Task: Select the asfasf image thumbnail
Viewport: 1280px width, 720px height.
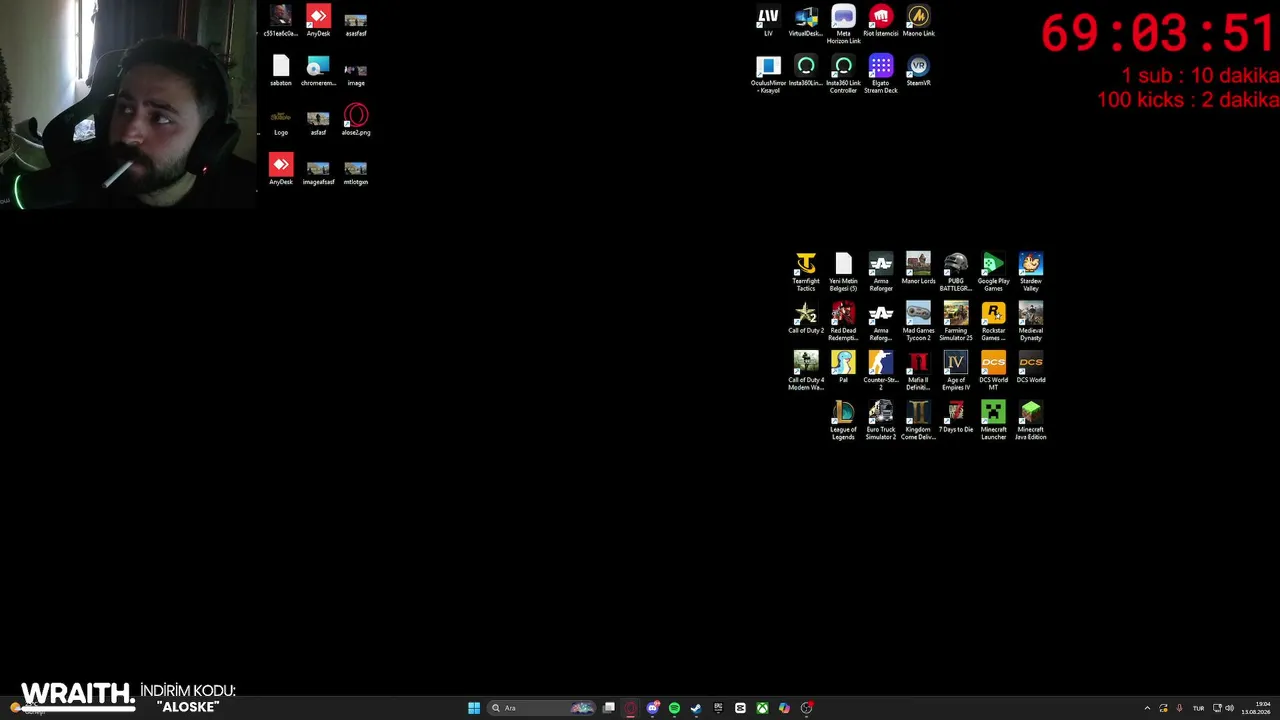Action: tap(318, 123)
